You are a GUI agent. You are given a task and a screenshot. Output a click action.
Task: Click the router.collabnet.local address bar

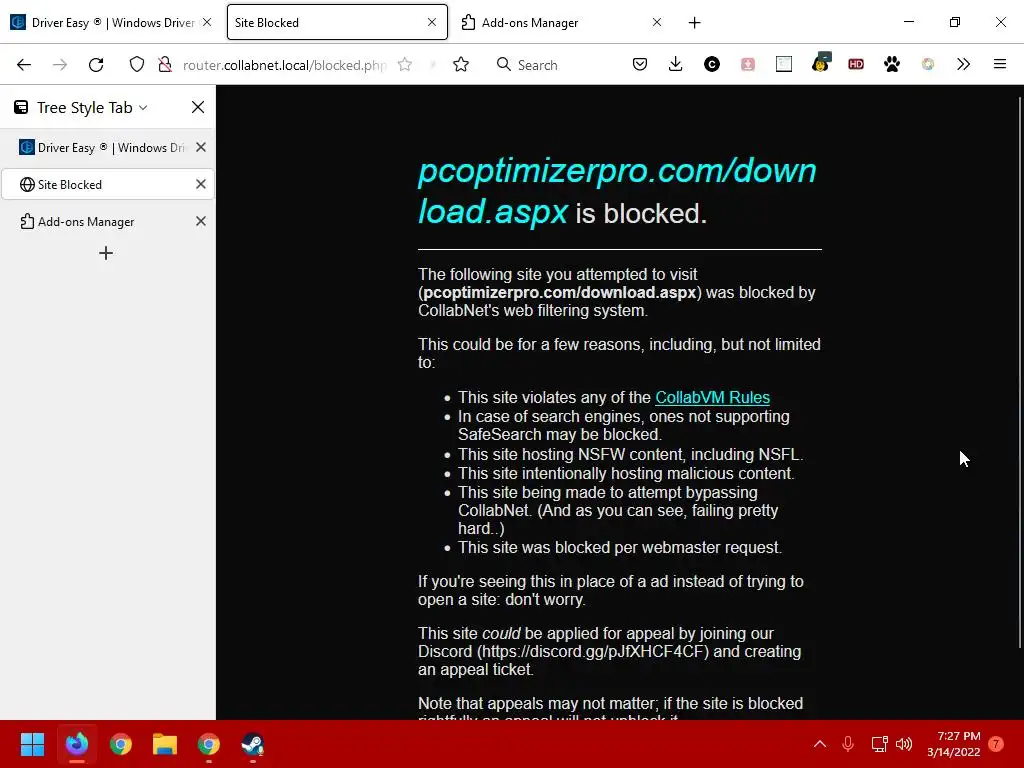point(285,65)
